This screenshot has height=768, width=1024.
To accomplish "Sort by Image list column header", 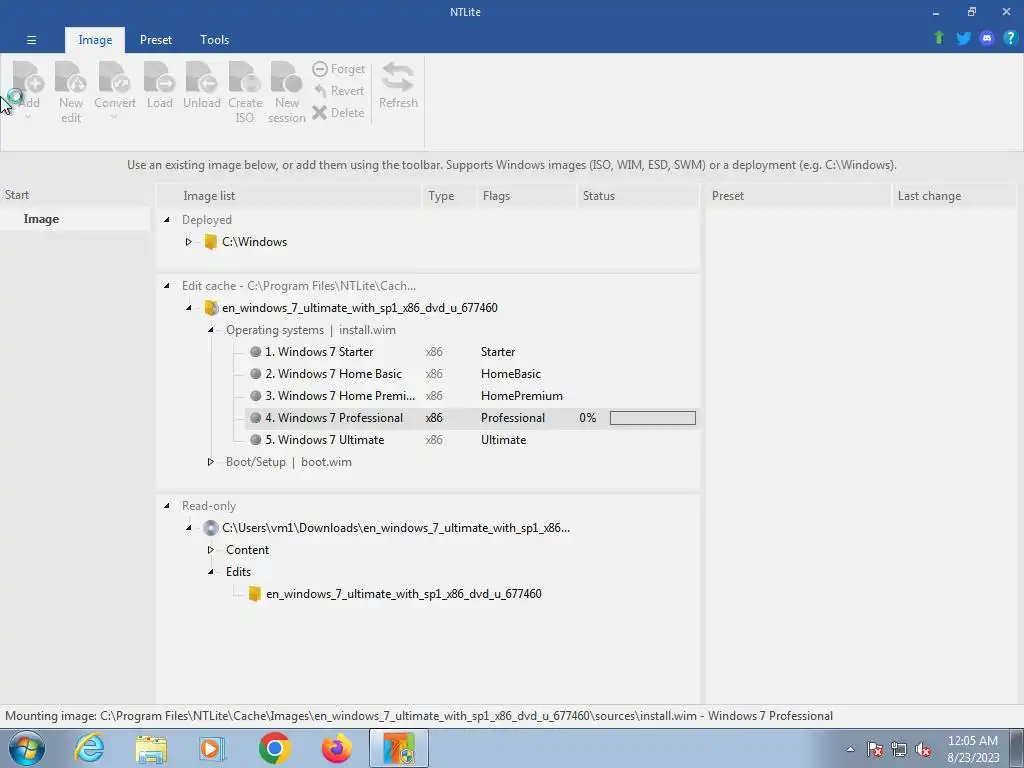I will 291,196.
